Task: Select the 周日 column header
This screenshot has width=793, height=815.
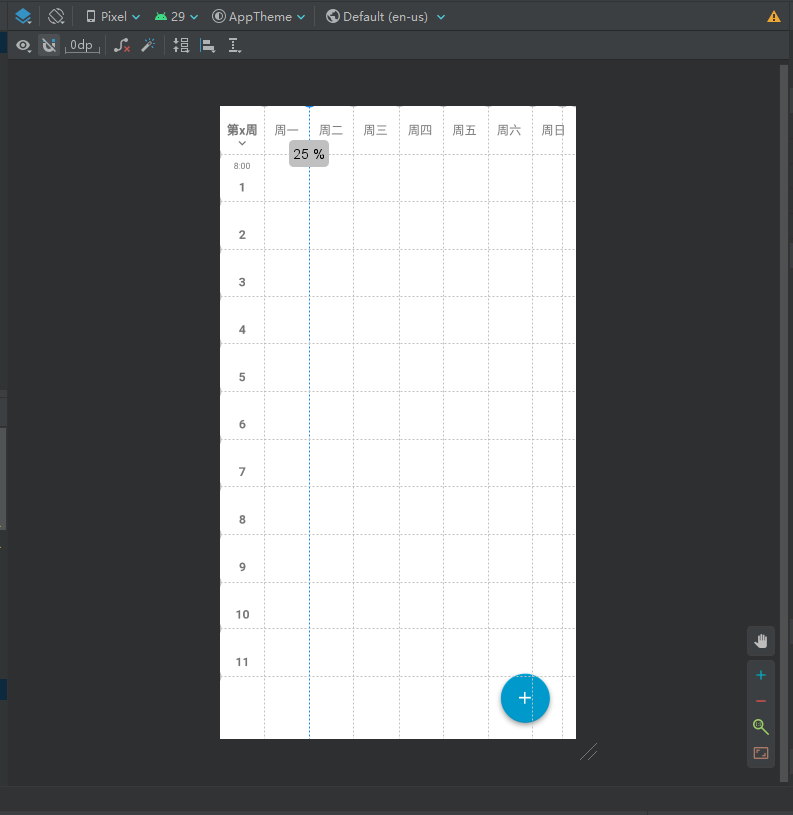Action: coord(553,130)
